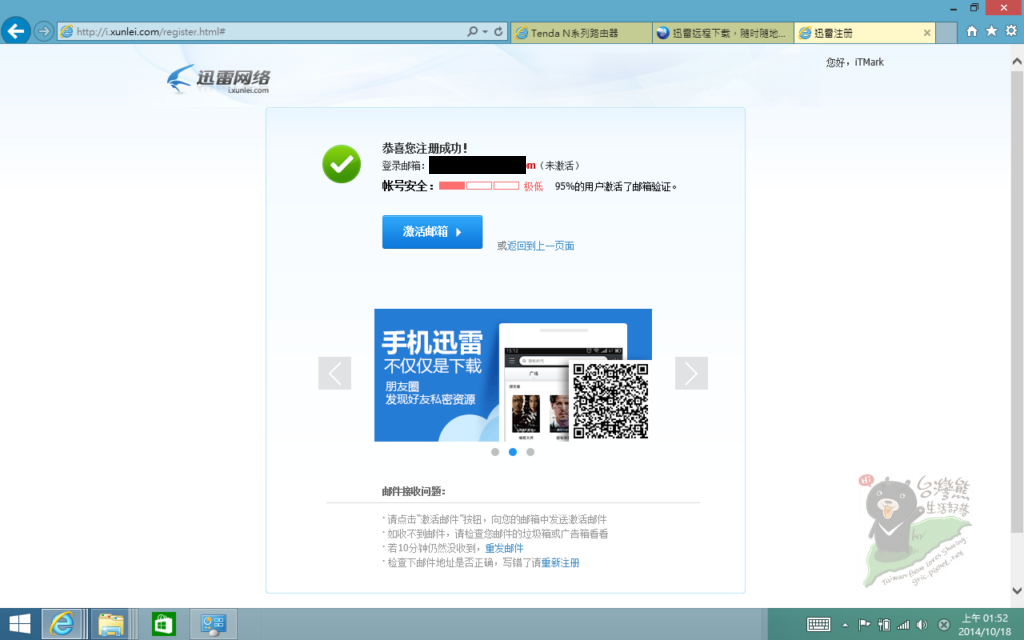This screenshot has height=640, width=1024.
Task: Open the clock showing 01:52
Action: pos(984,624)
